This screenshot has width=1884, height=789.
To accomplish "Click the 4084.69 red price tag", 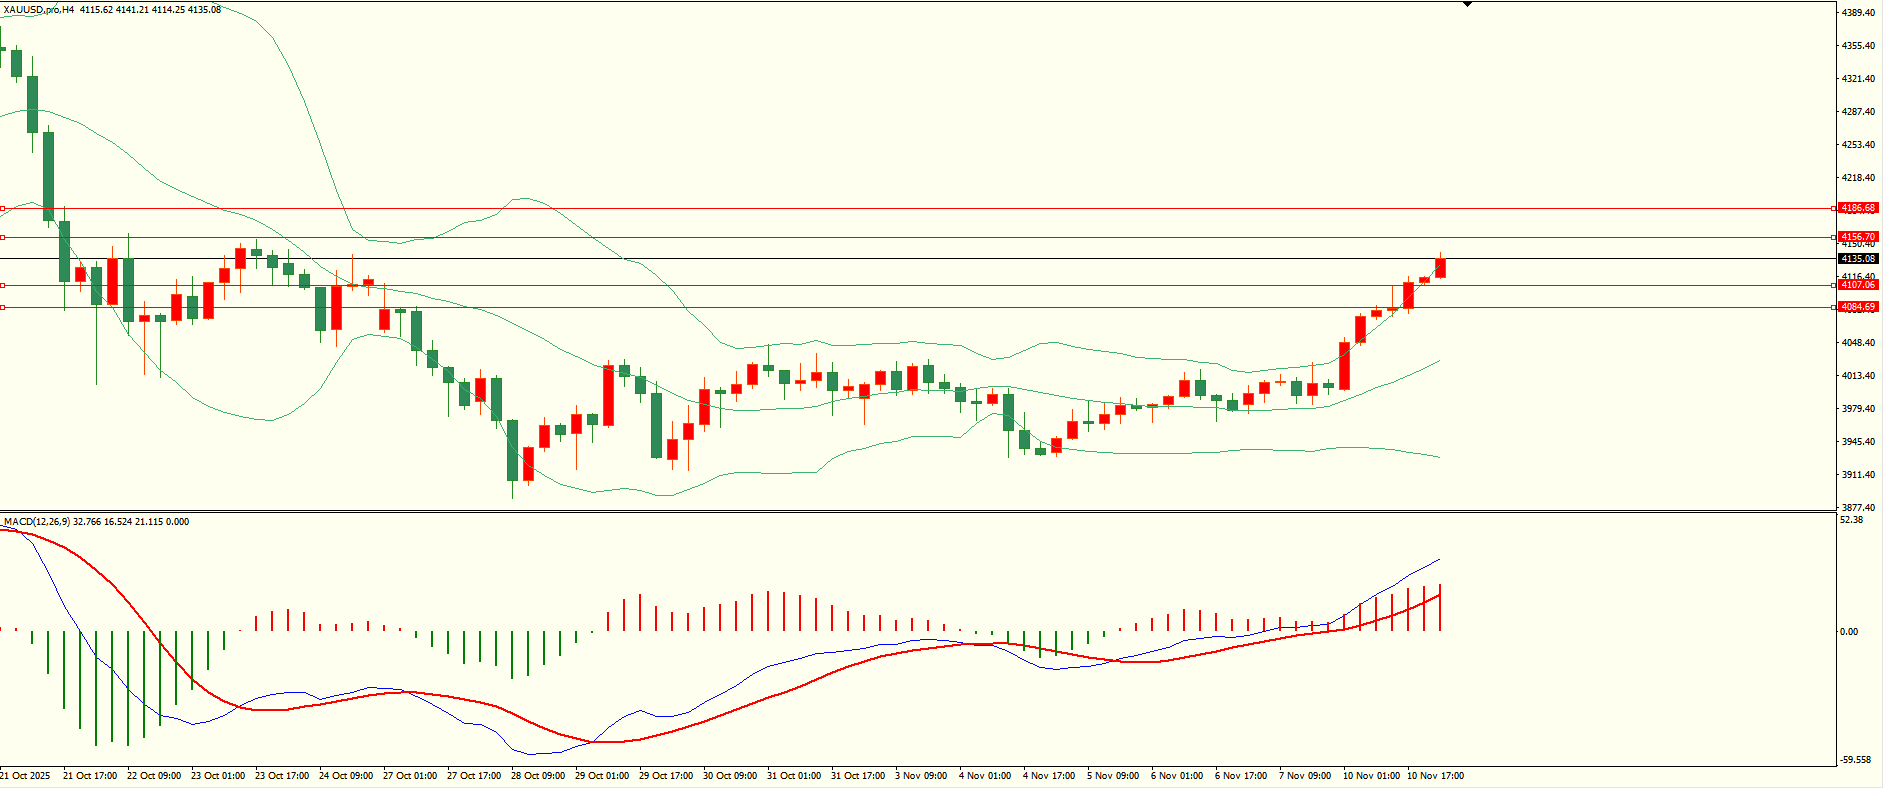I will click(1858, 307).
